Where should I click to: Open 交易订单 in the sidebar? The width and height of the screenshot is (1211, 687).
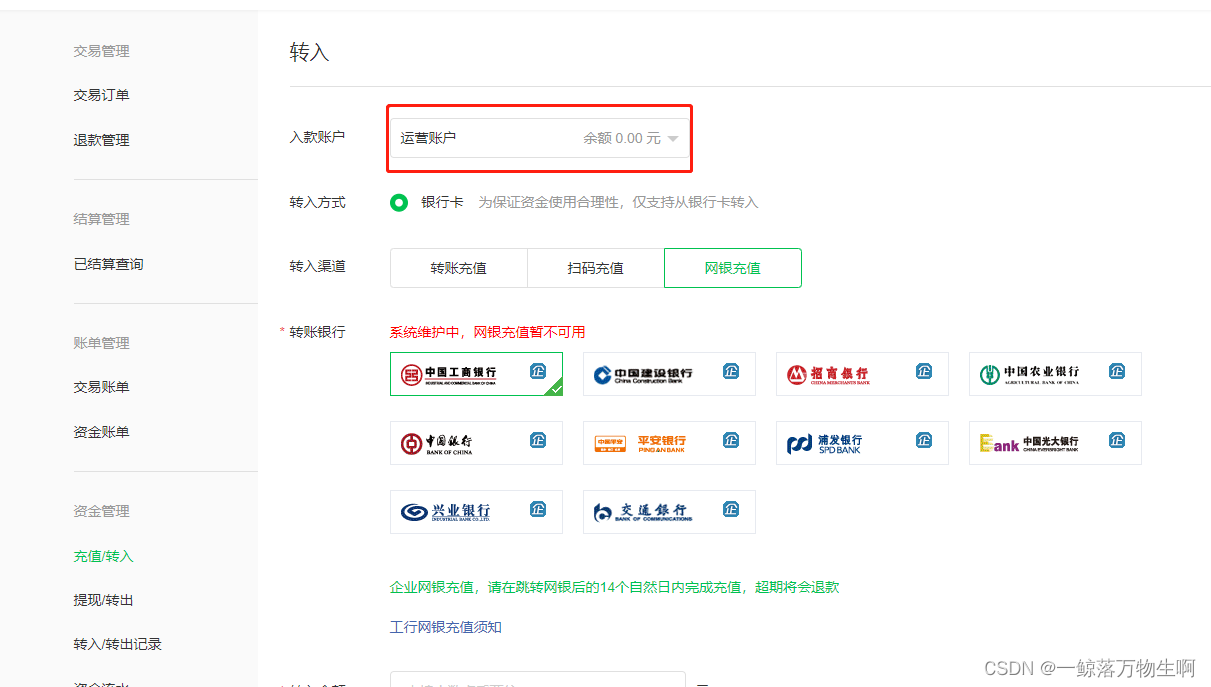pyautogui.click(x=101, y=95)
